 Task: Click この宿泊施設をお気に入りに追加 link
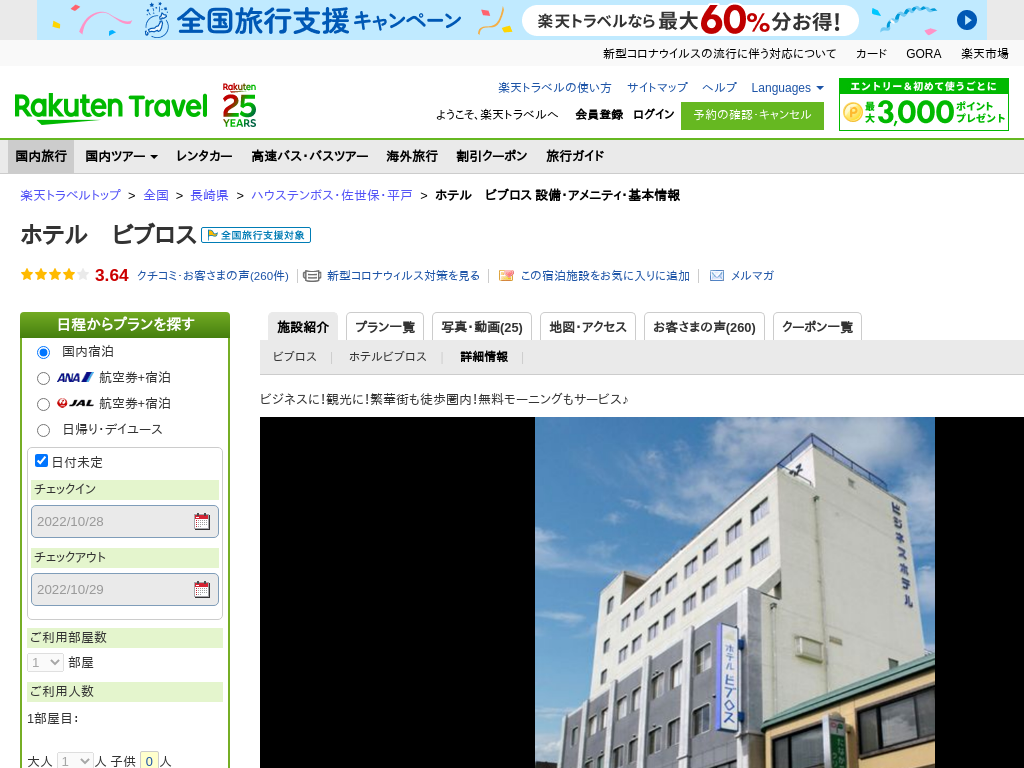pos(605,276)
